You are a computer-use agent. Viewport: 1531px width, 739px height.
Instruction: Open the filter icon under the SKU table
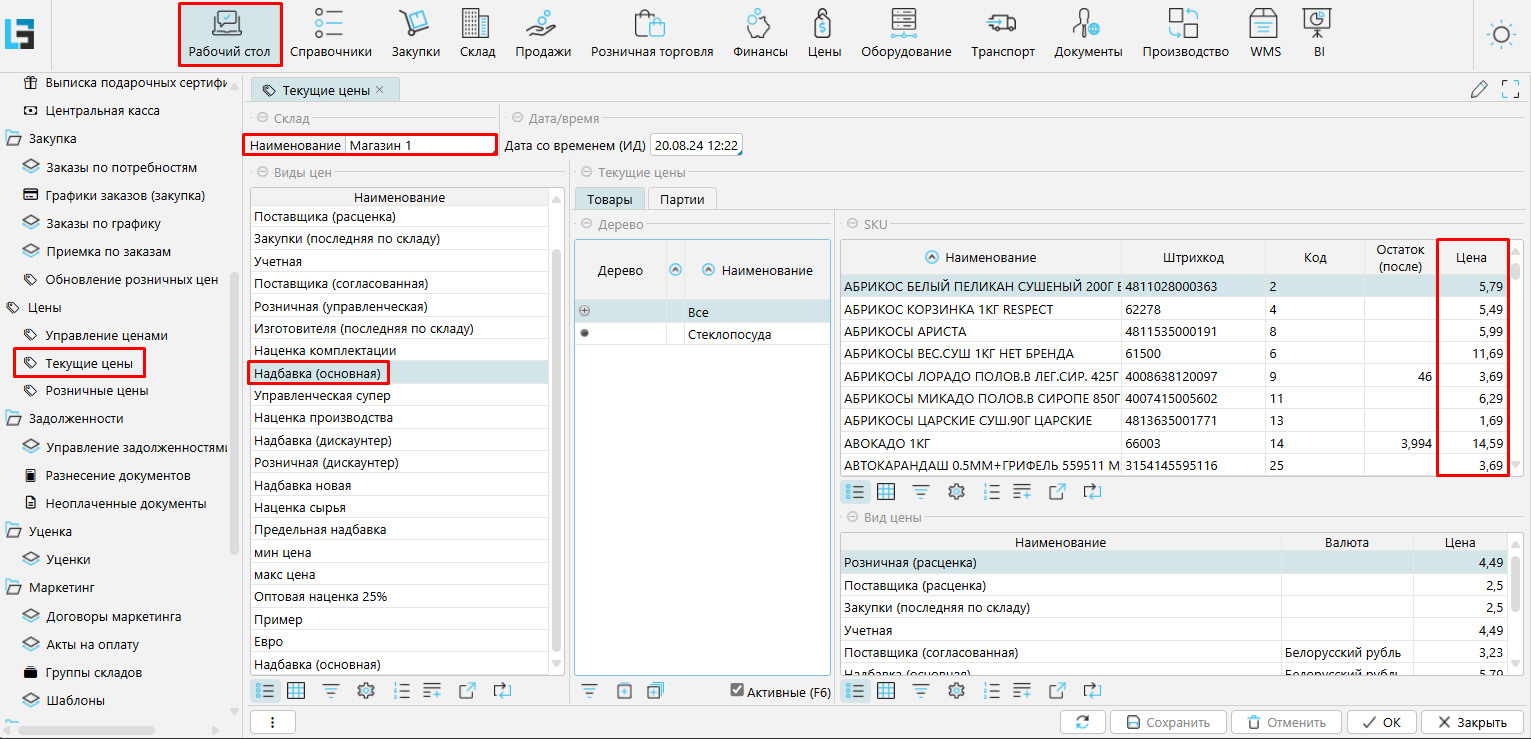(920, 491)
